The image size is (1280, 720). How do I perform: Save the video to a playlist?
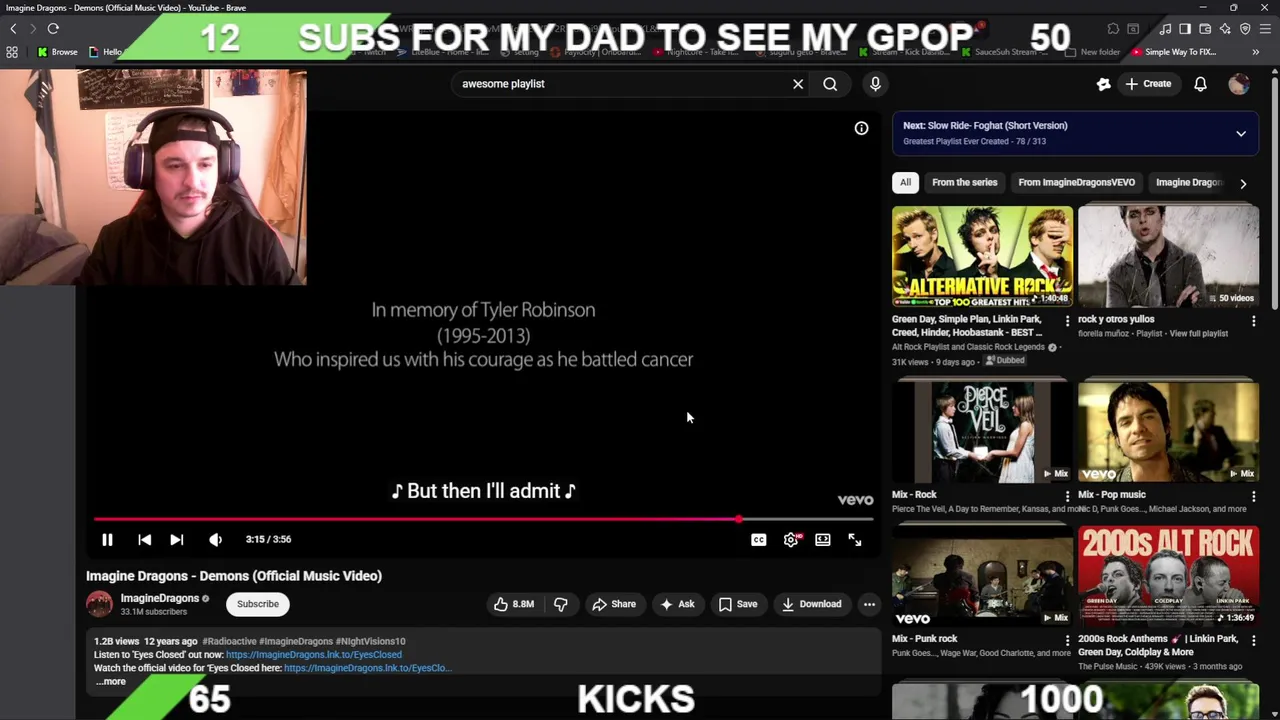point(738,604)
